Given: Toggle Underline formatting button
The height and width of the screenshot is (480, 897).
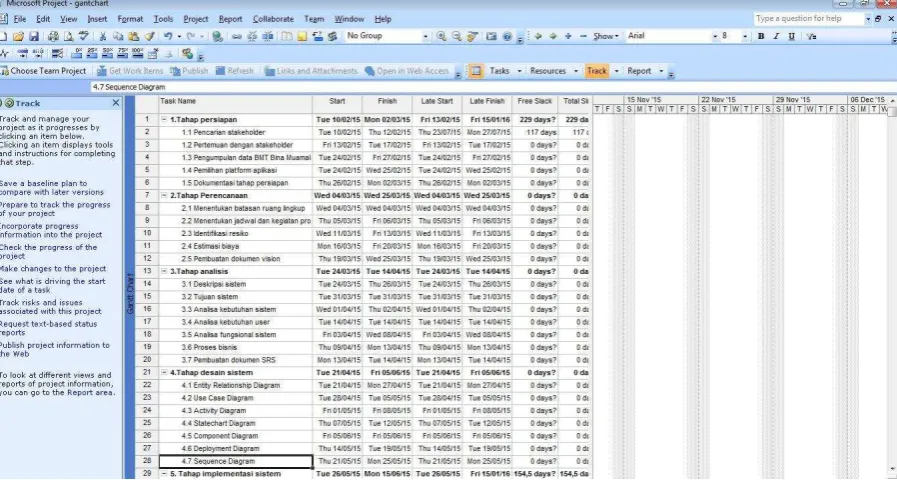Looking at the screenshot, I should [792, 36].
